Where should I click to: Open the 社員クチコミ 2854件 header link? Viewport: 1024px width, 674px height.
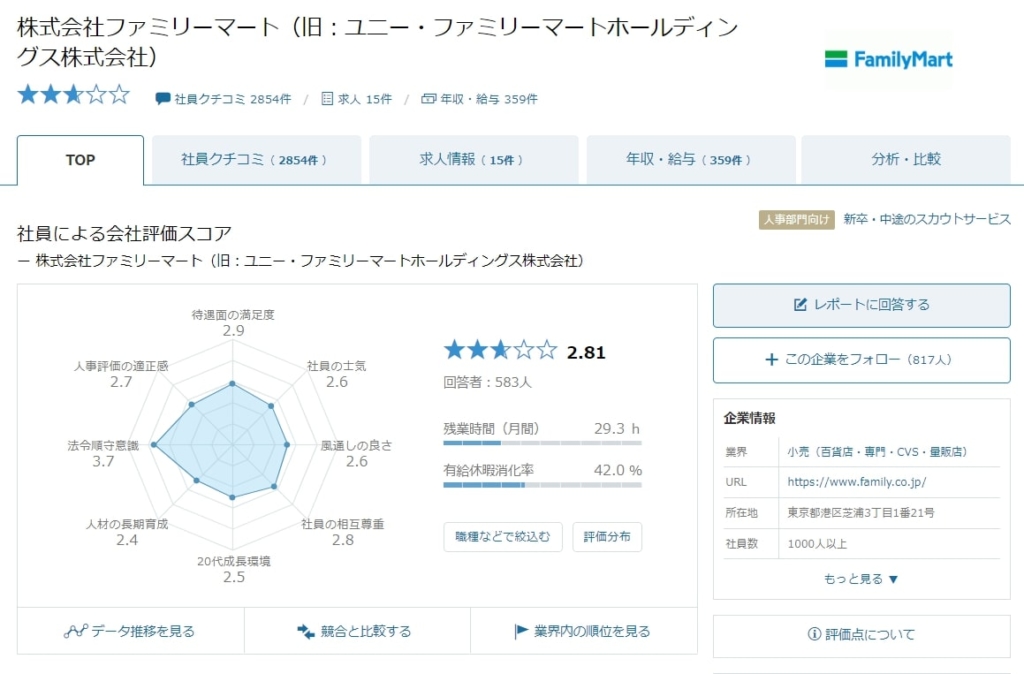(x=232, y=99)
